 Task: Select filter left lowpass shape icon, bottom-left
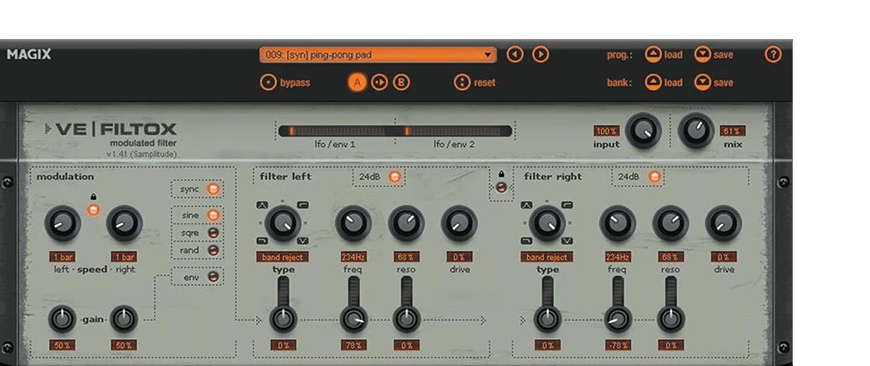(x=262, y=241)
